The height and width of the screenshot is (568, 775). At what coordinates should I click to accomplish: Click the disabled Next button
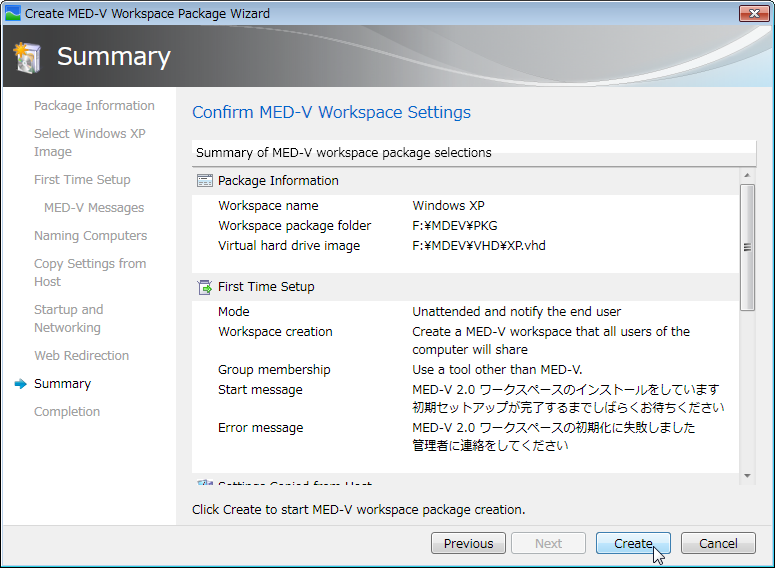pyautogui.click(x=548, y=543)
